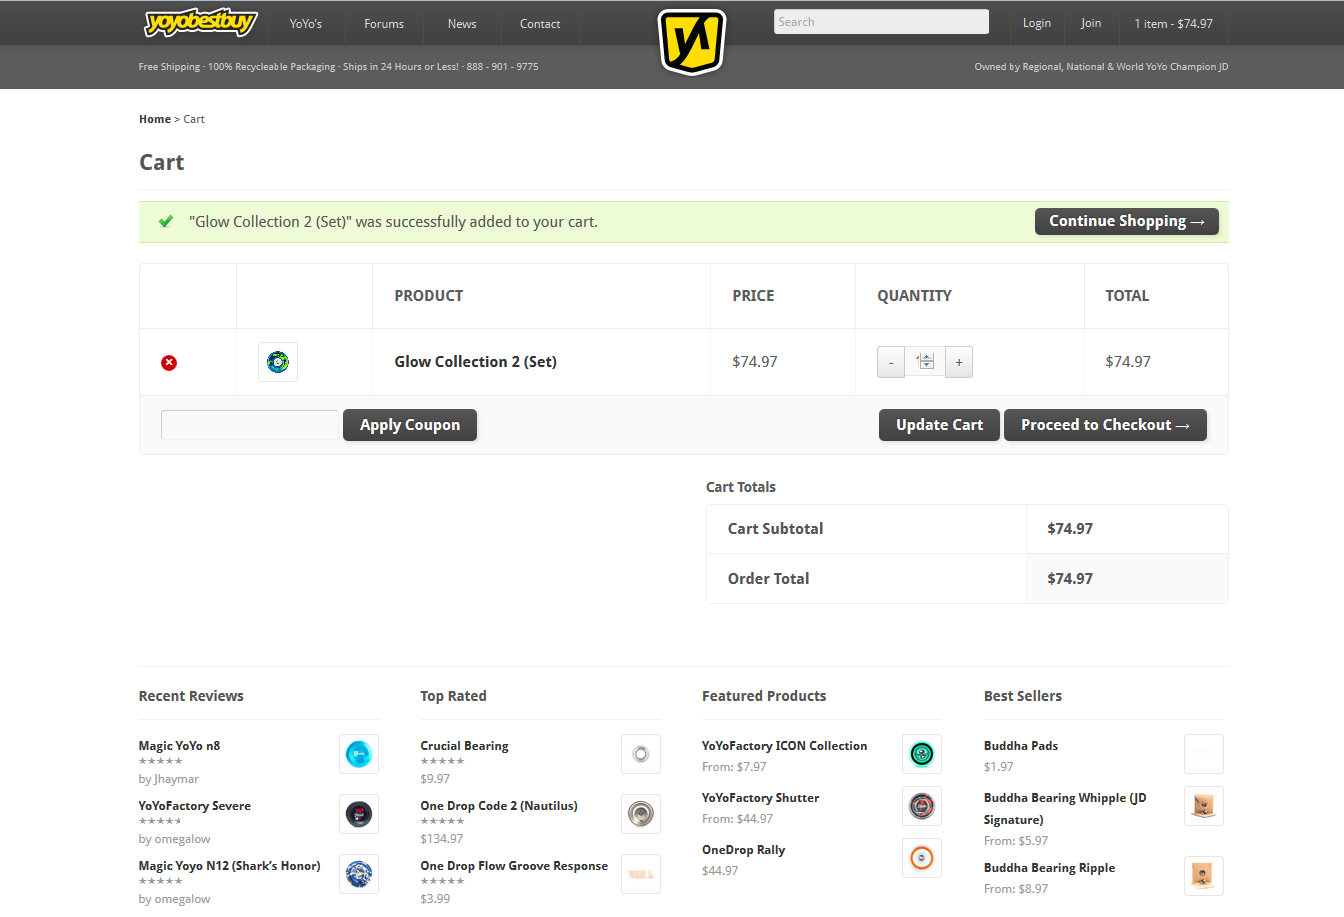Click the OneDrop Rally product image
Image resolution: width=1344 pixels, height=917 pixels.
coord(921,858)
